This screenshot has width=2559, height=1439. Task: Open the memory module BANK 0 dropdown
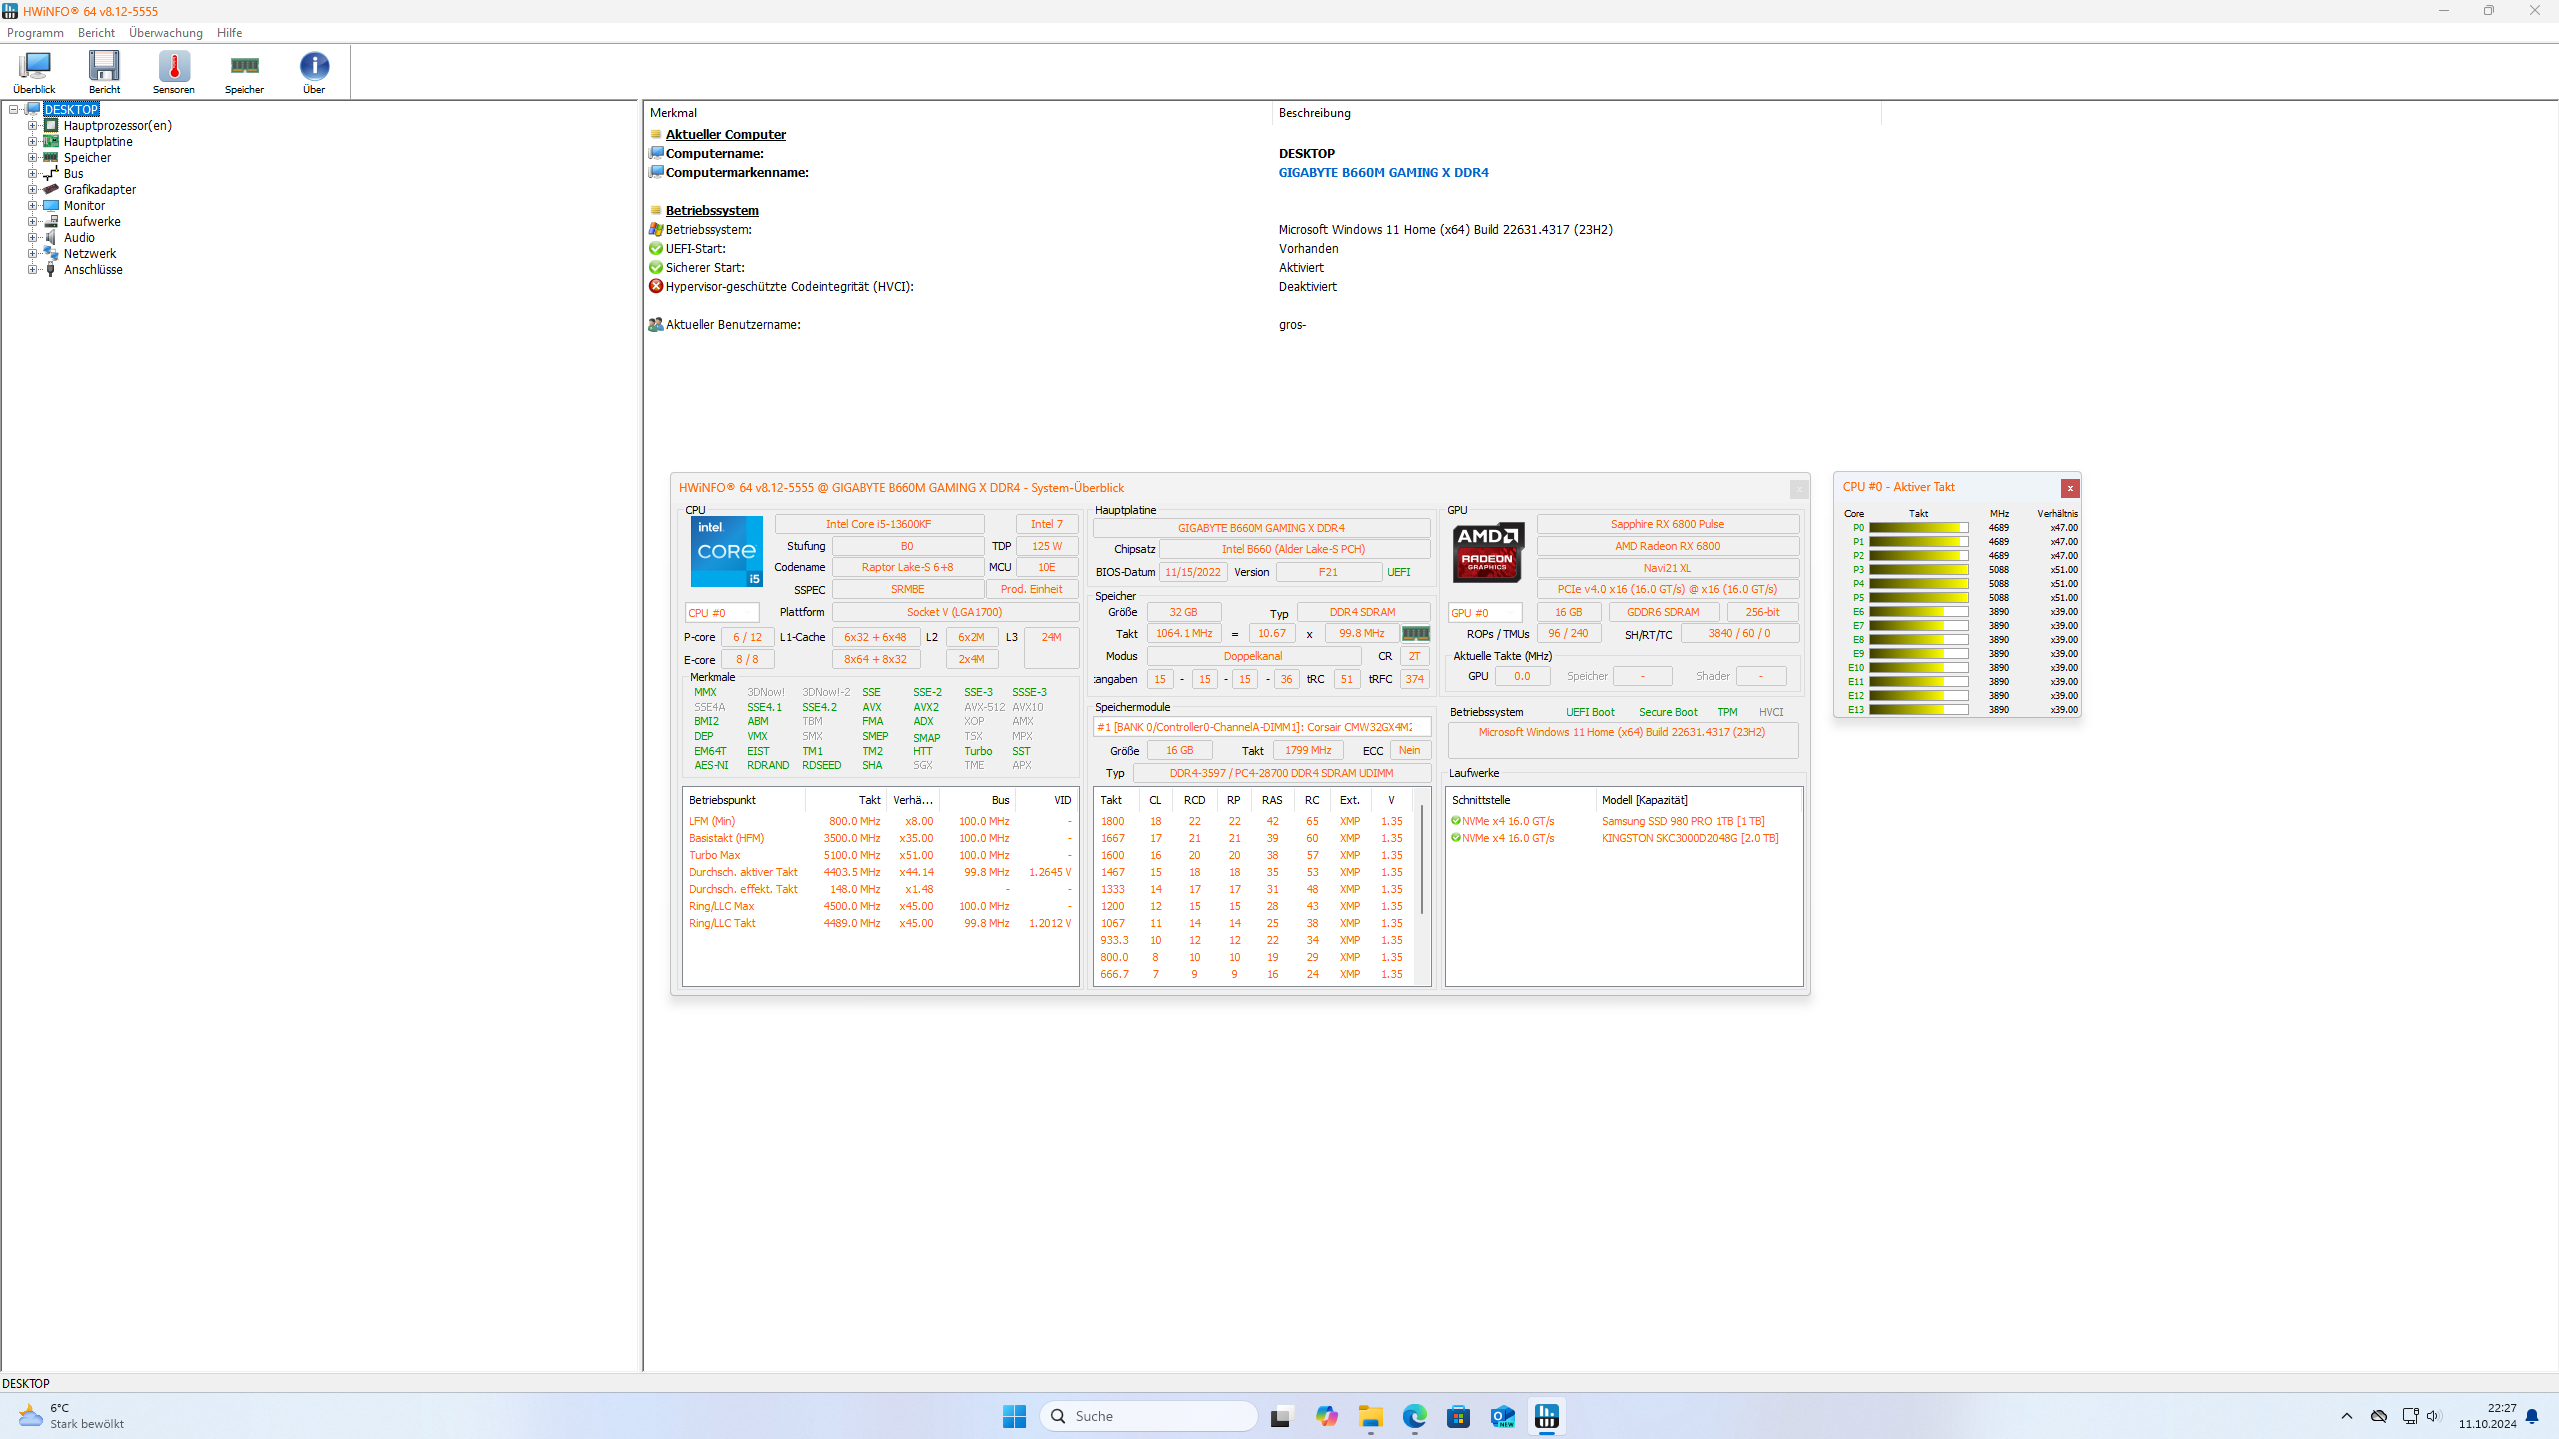(x=1261, y=727)
